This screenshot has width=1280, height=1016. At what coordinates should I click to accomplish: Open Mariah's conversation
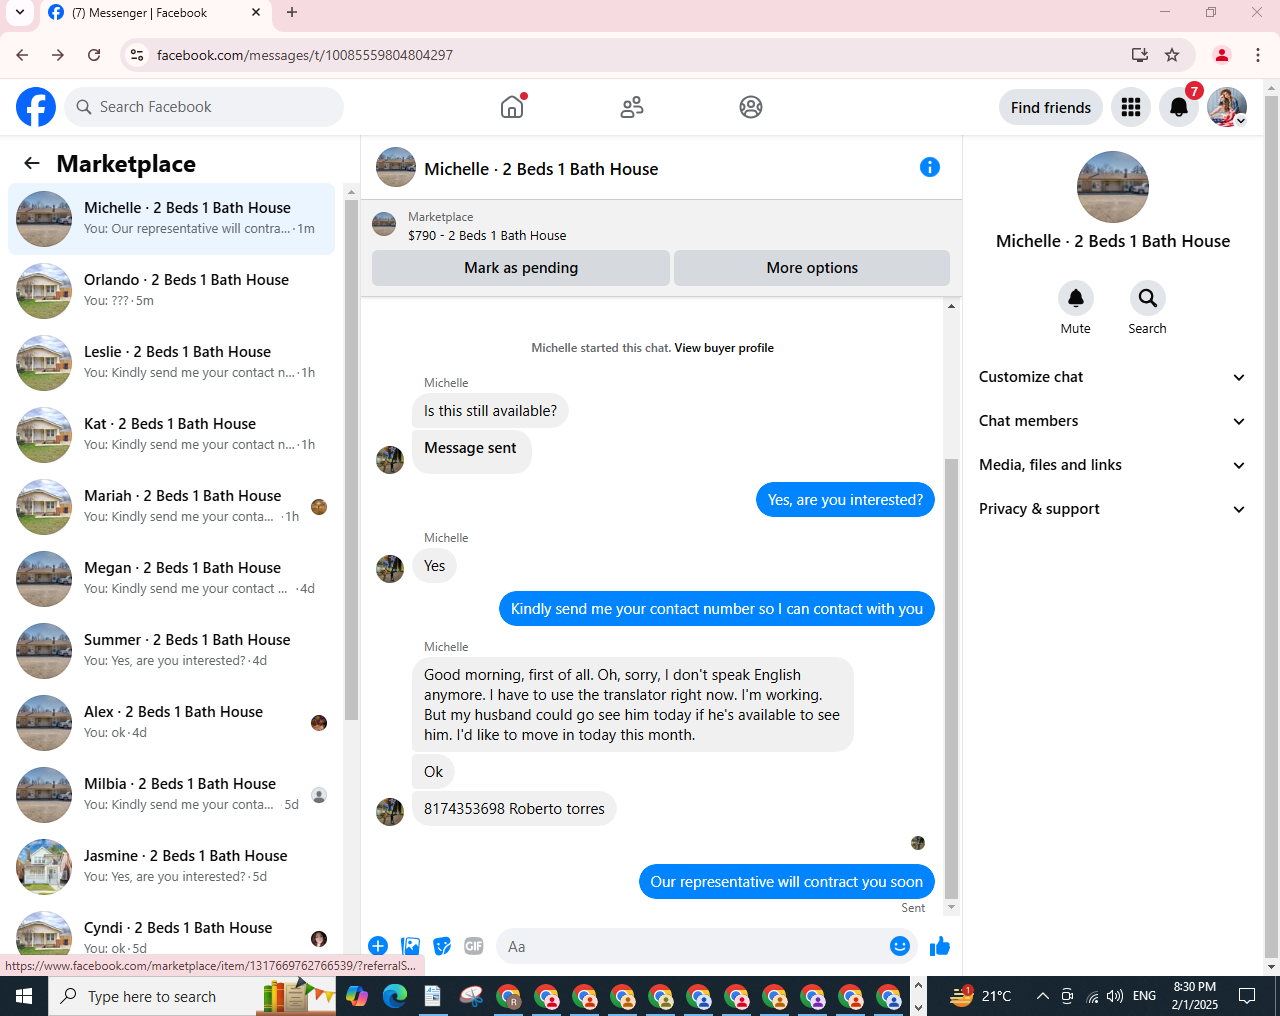coord(172,507)
